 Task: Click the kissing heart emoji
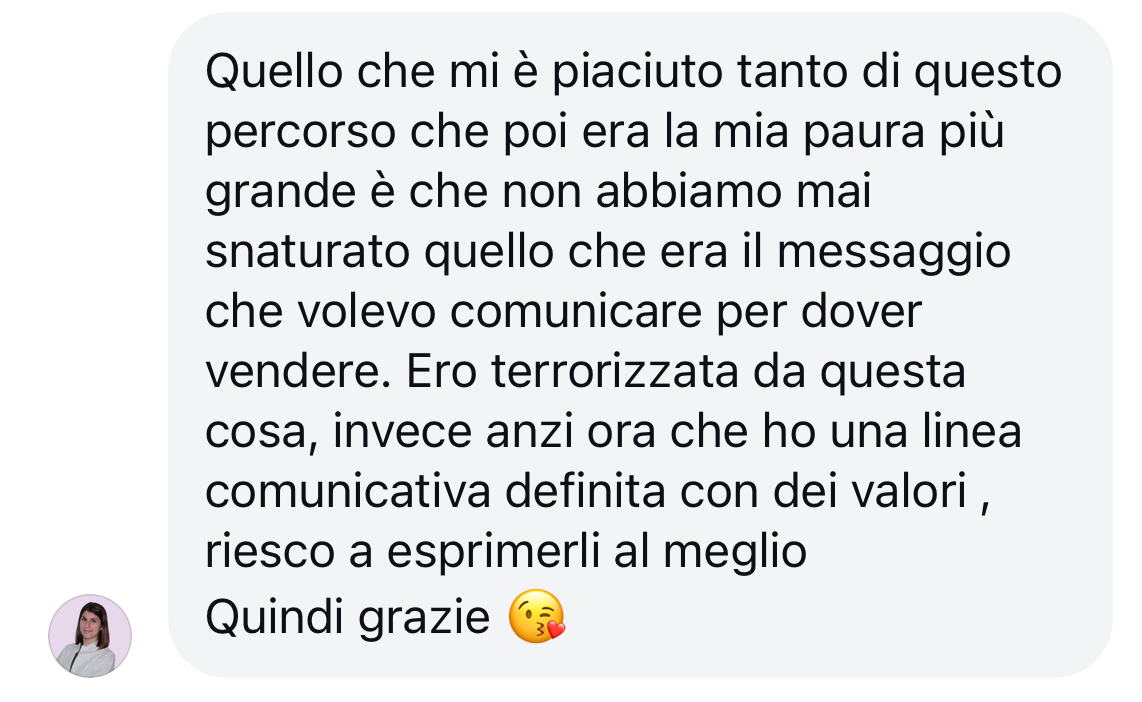[537, 616]
